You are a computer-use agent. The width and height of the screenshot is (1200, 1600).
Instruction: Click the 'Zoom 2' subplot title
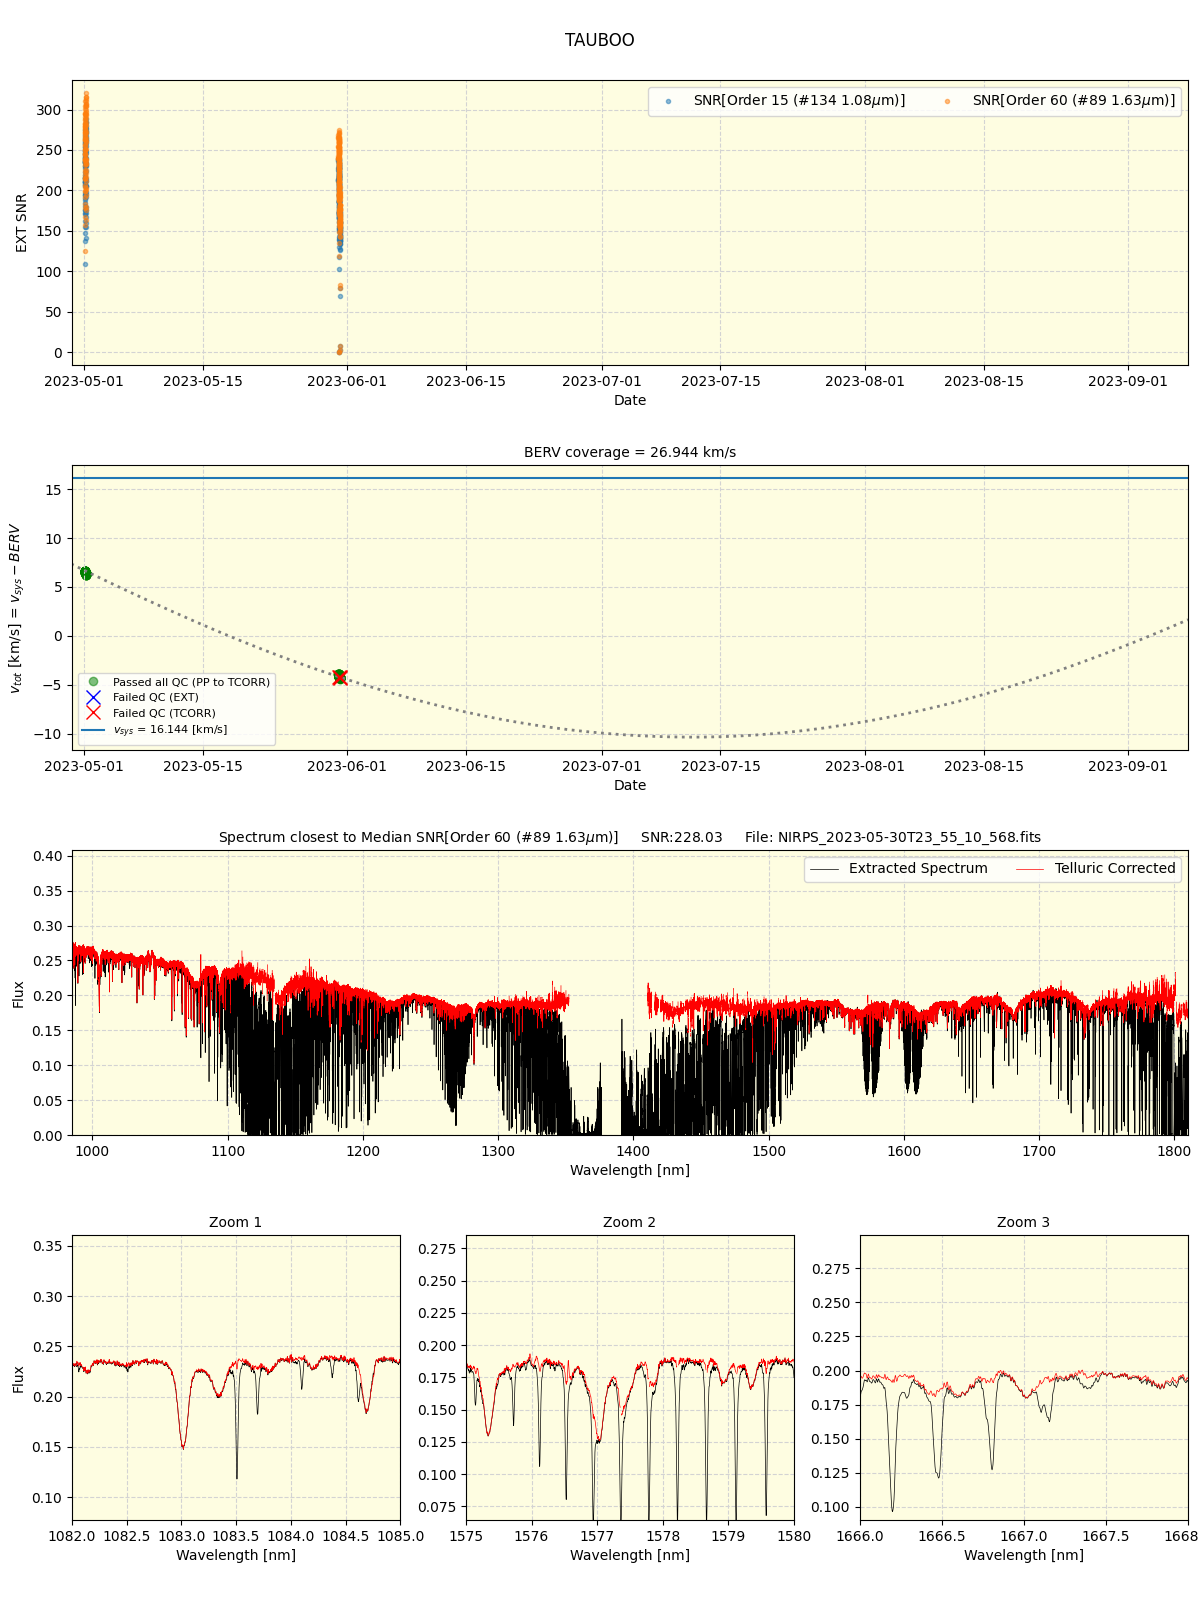[x=630, y=1222]
